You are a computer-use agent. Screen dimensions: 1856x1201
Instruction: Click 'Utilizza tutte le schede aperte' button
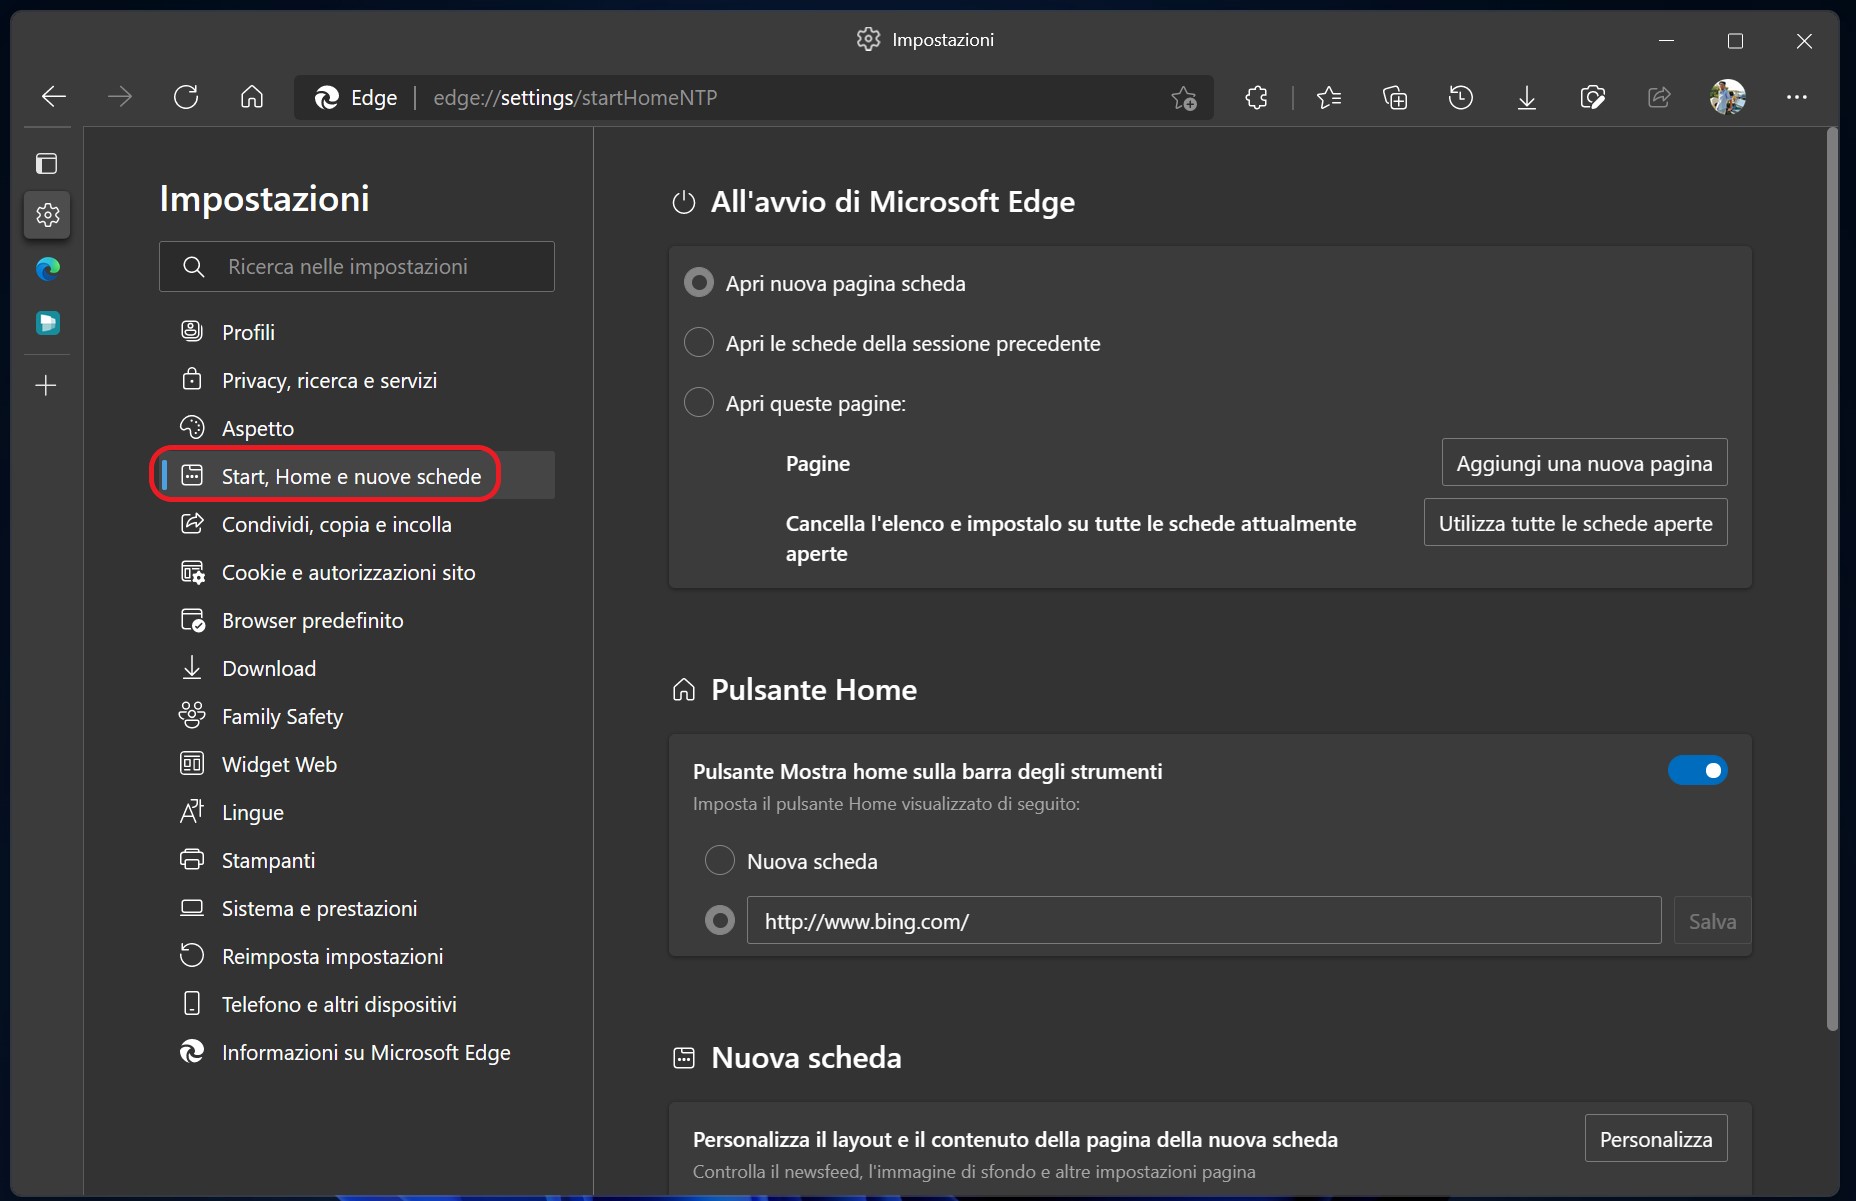[1575, 523]
